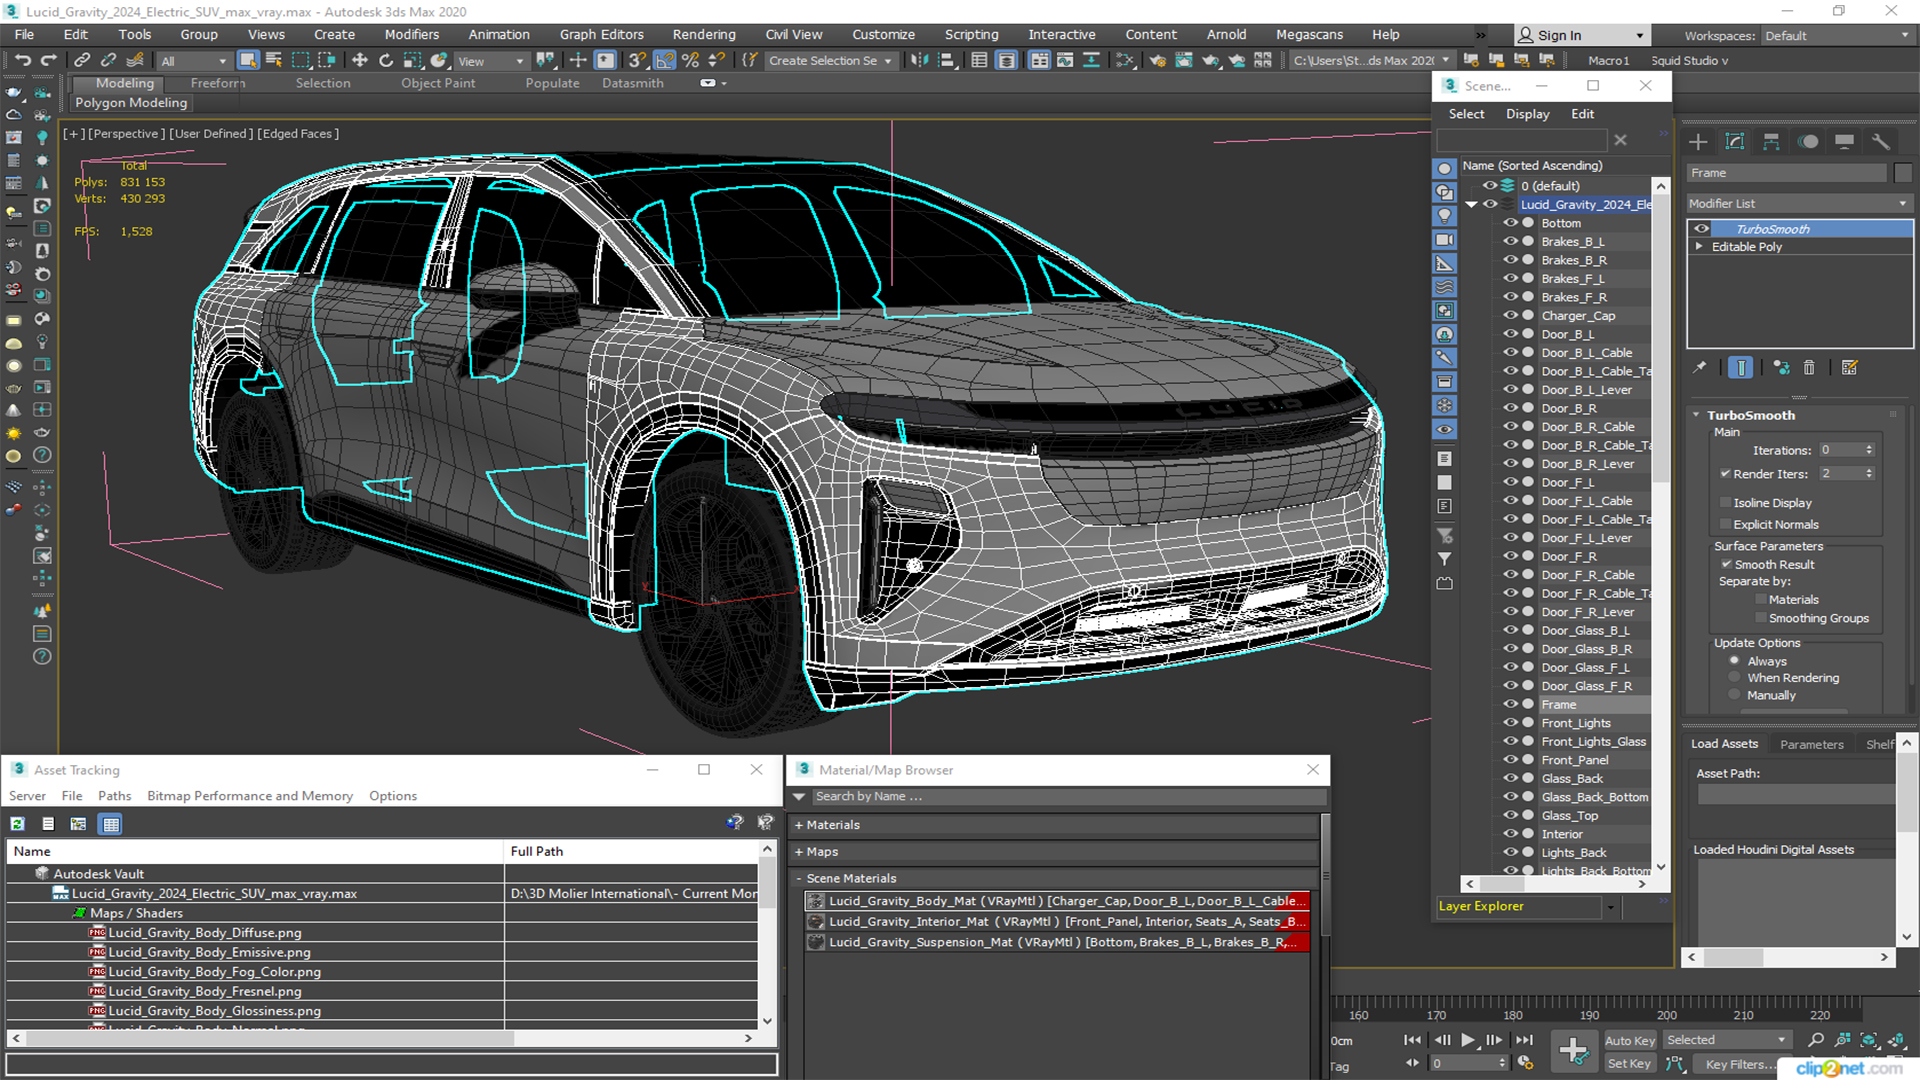
Task: Activate the Select and Rotate tool
Action: pos(386,61)
